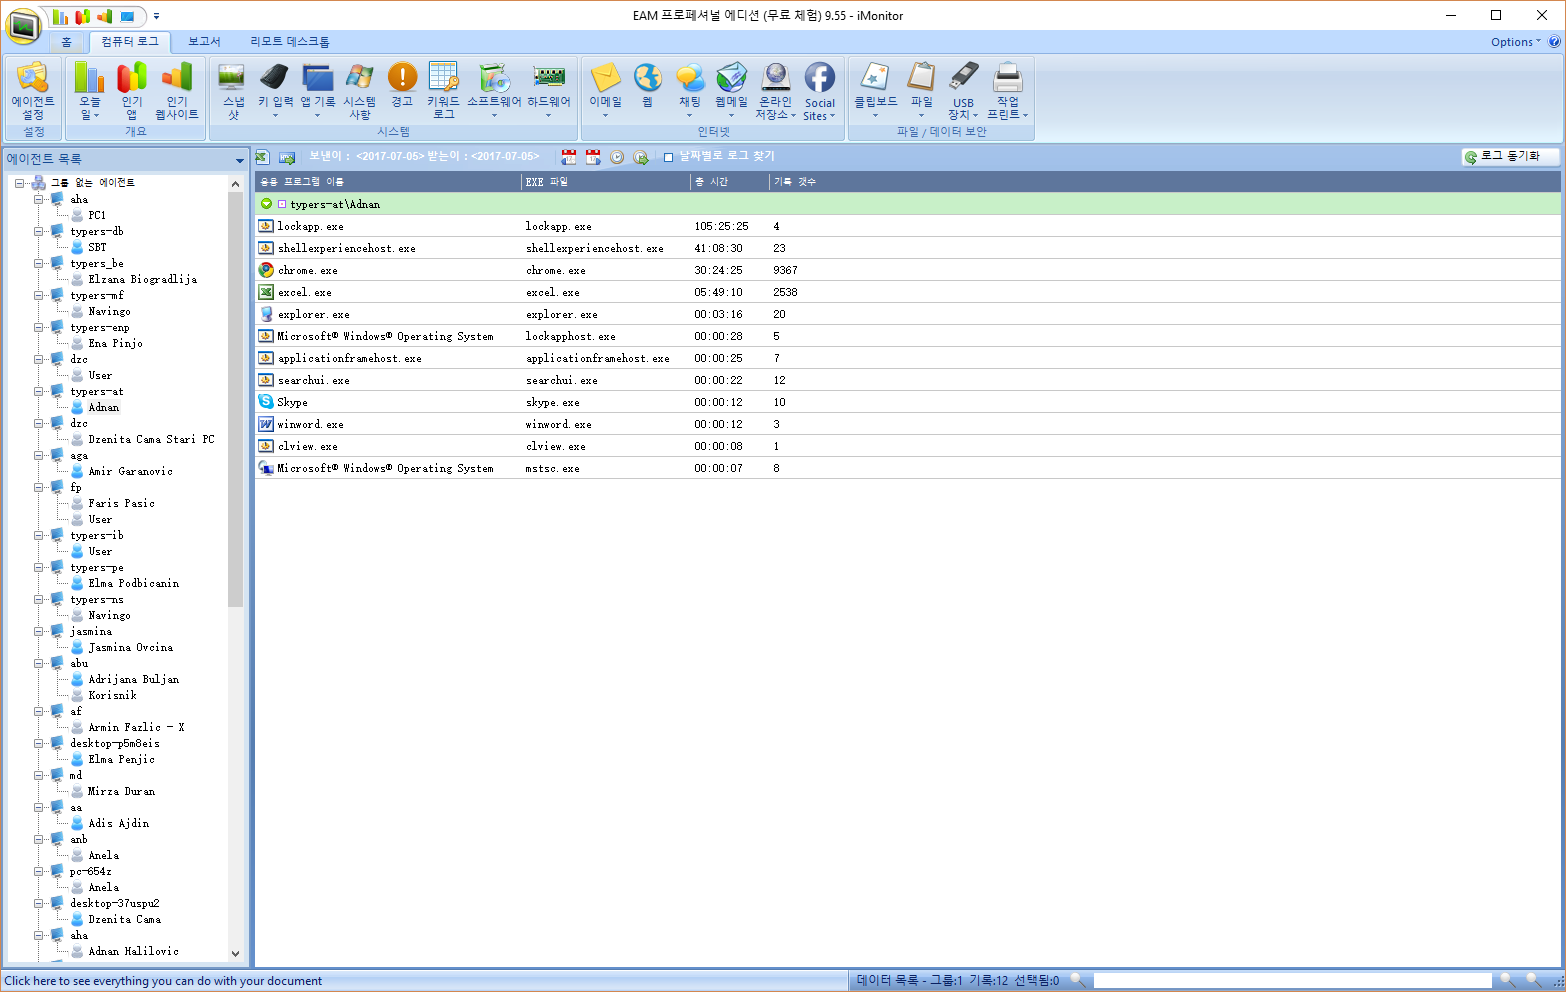This screenshot has width=1566, height=992.
Task: Open agent list panel dropdown arrow
Action: tap(240, 160)
